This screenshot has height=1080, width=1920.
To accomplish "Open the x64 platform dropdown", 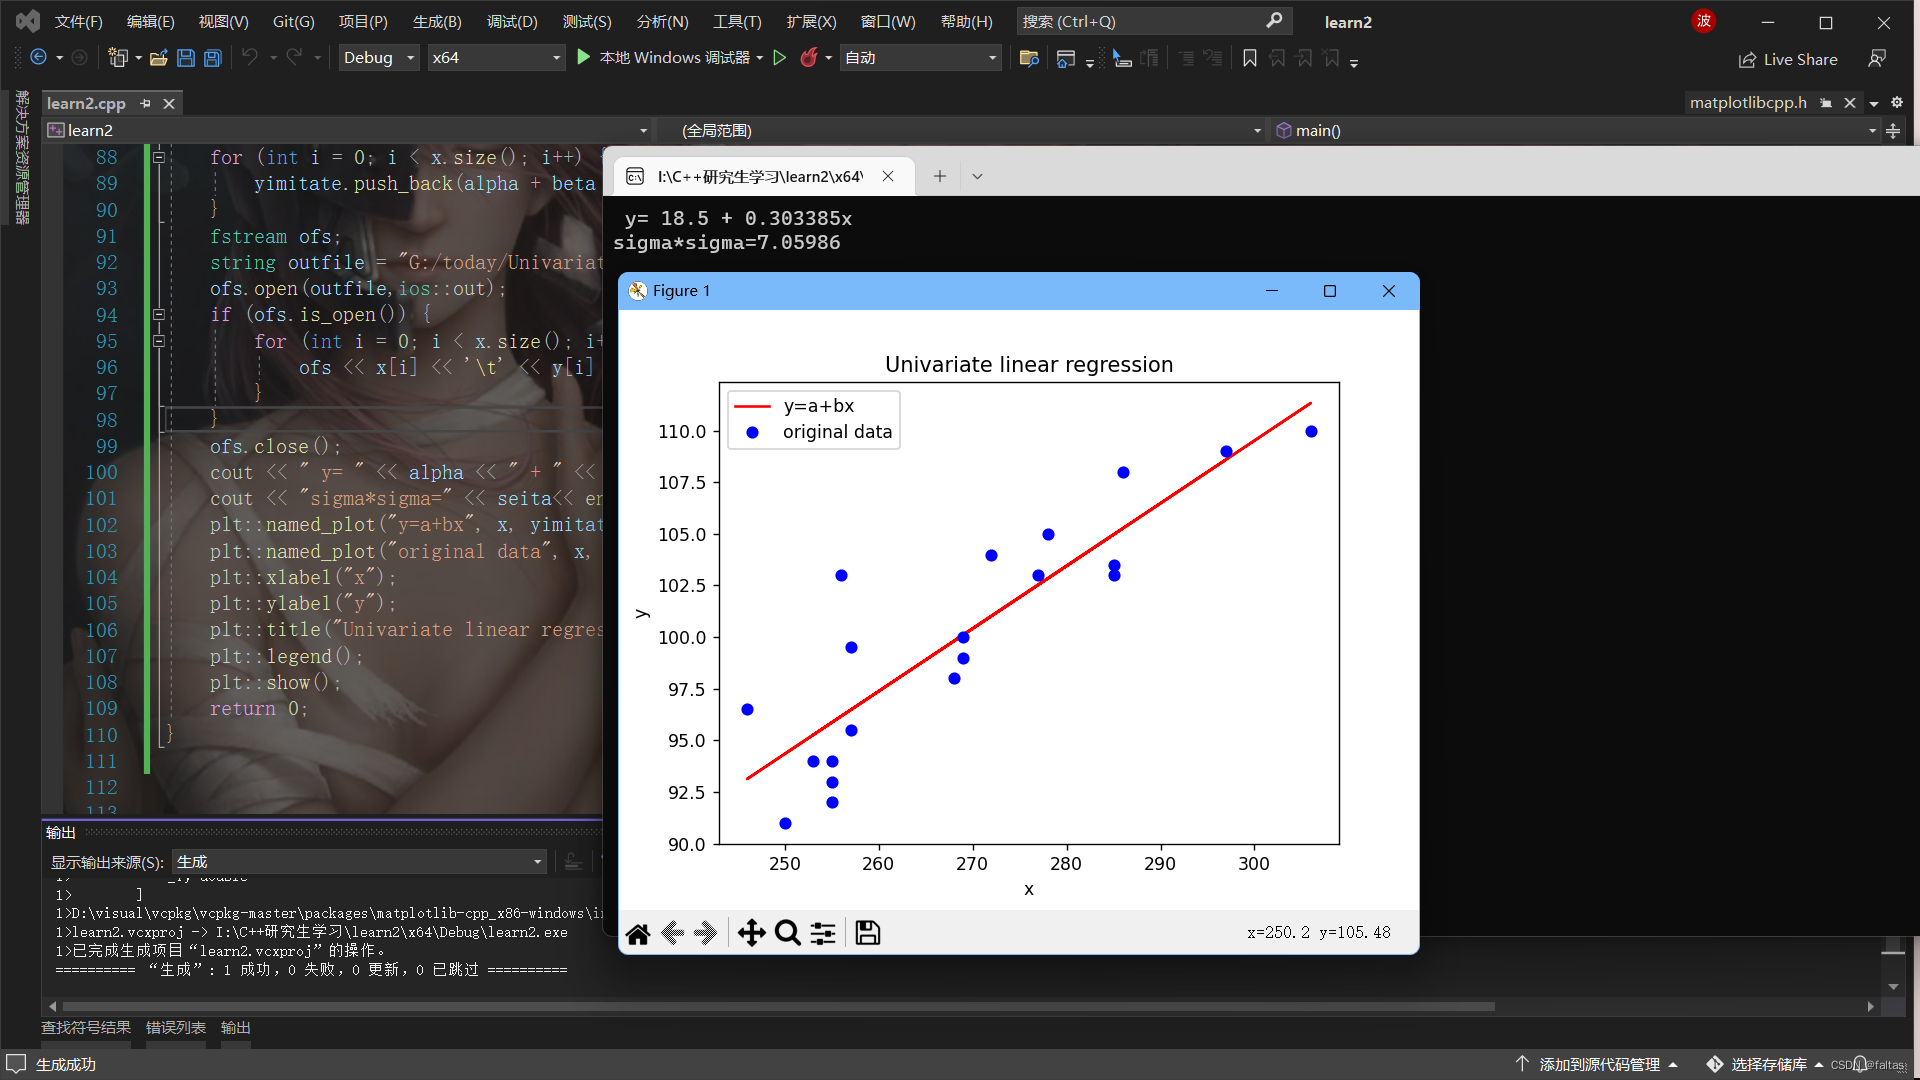I will (496, 58).
